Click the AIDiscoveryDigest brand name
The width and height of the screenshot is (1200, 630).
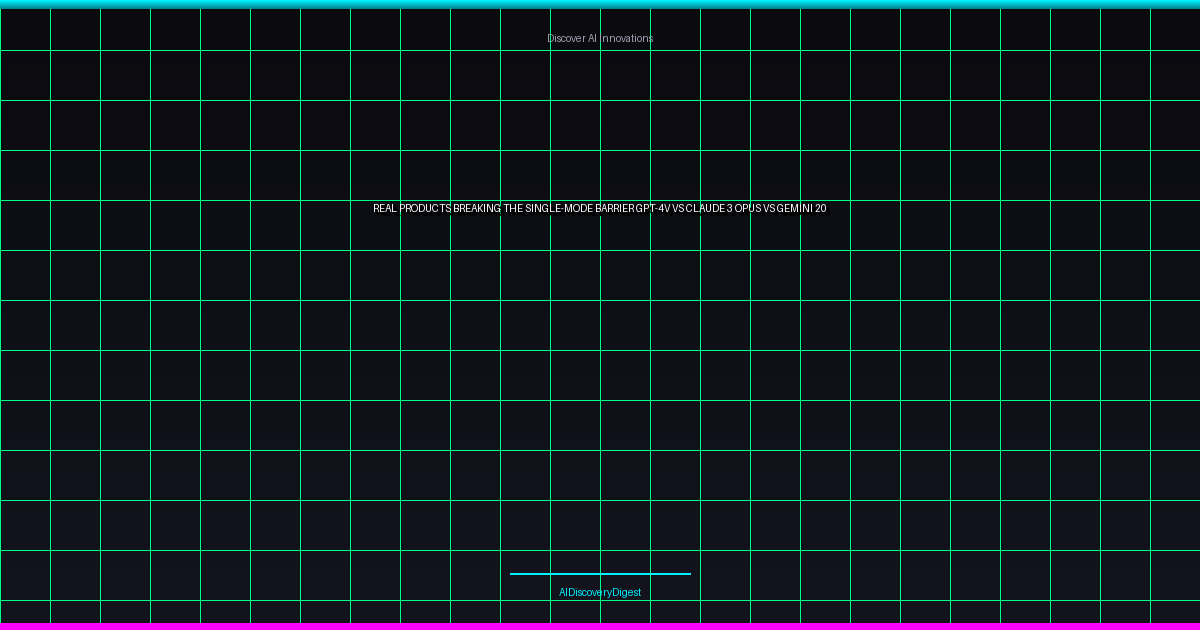coord(600,592)
